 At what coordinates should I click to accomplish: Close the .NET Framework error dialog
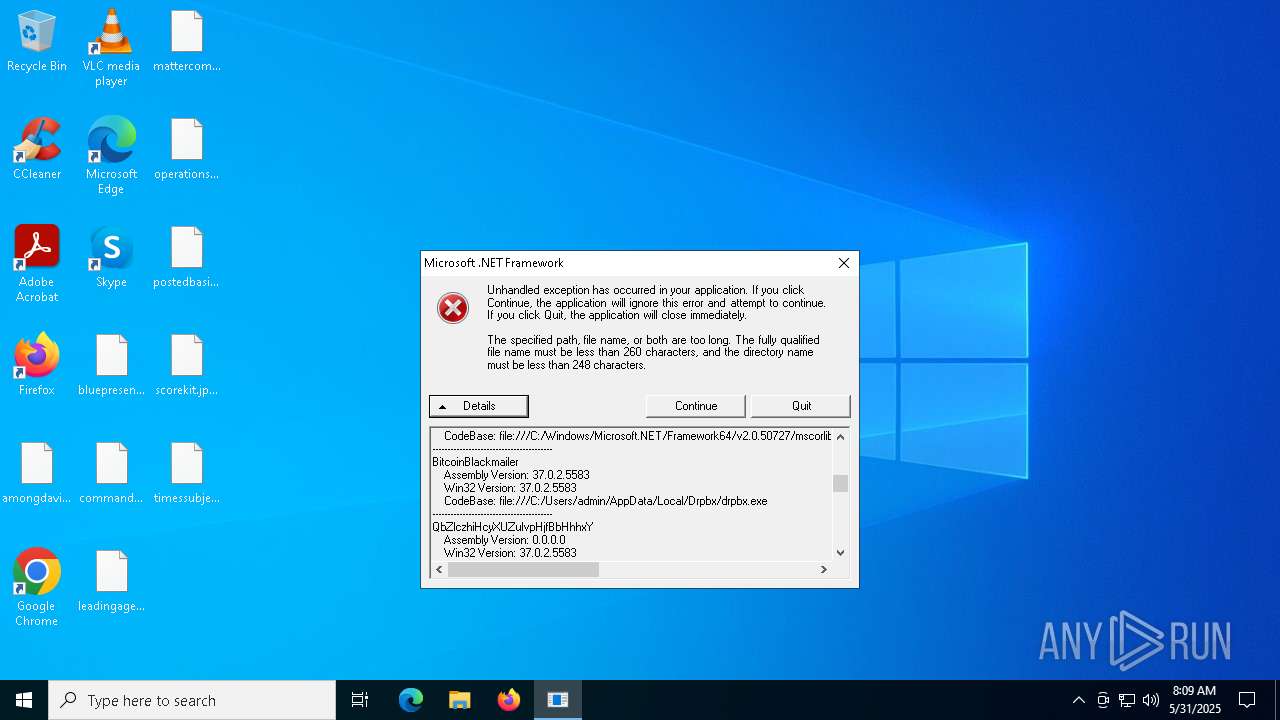(x=843, y=263)
